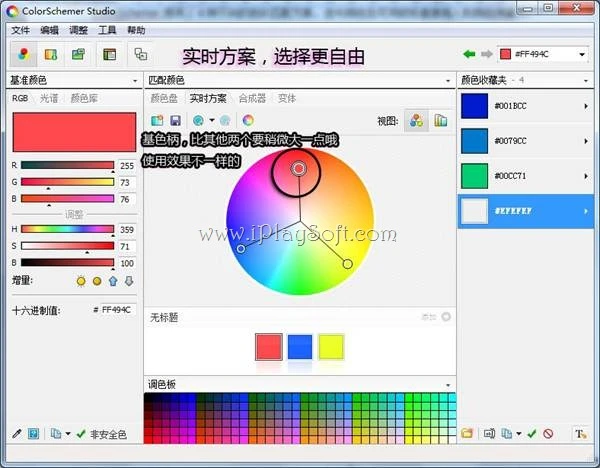Click the blue scheme result swatch
Image resolution: width=600 pixels, height=468 pixels.
coord(300,347)
